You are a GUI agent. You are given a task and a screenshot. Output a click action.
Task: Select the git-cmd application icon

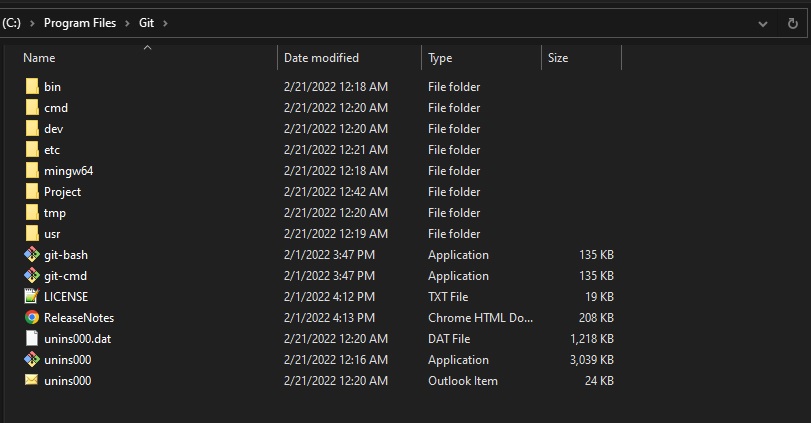(x=31, y=276)
